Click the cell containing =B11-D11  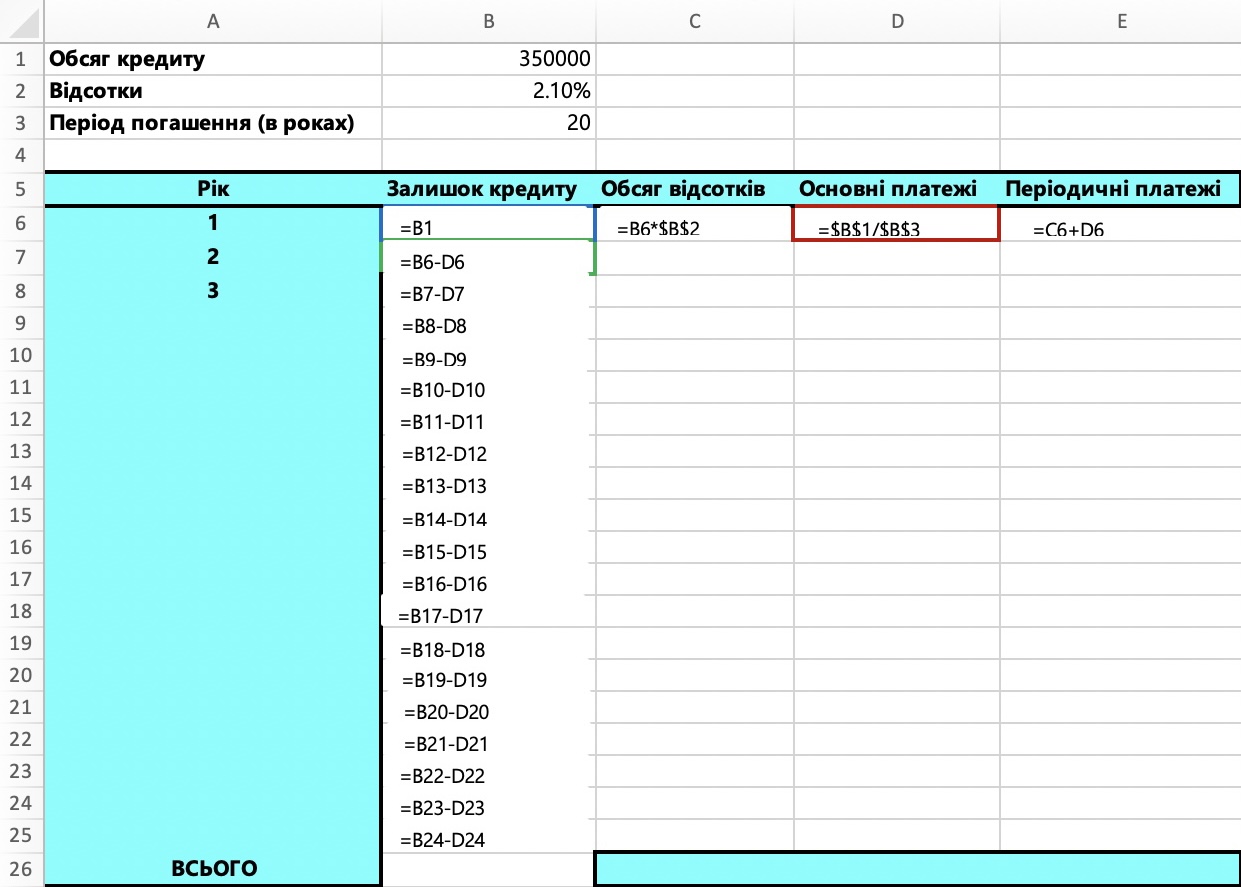[x=489, y=420]
